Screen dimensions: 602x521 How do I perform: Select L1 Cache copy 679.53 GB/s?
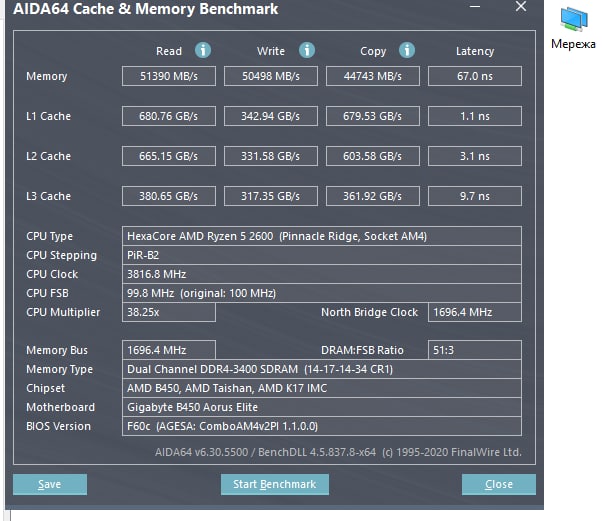click(373, 116)
